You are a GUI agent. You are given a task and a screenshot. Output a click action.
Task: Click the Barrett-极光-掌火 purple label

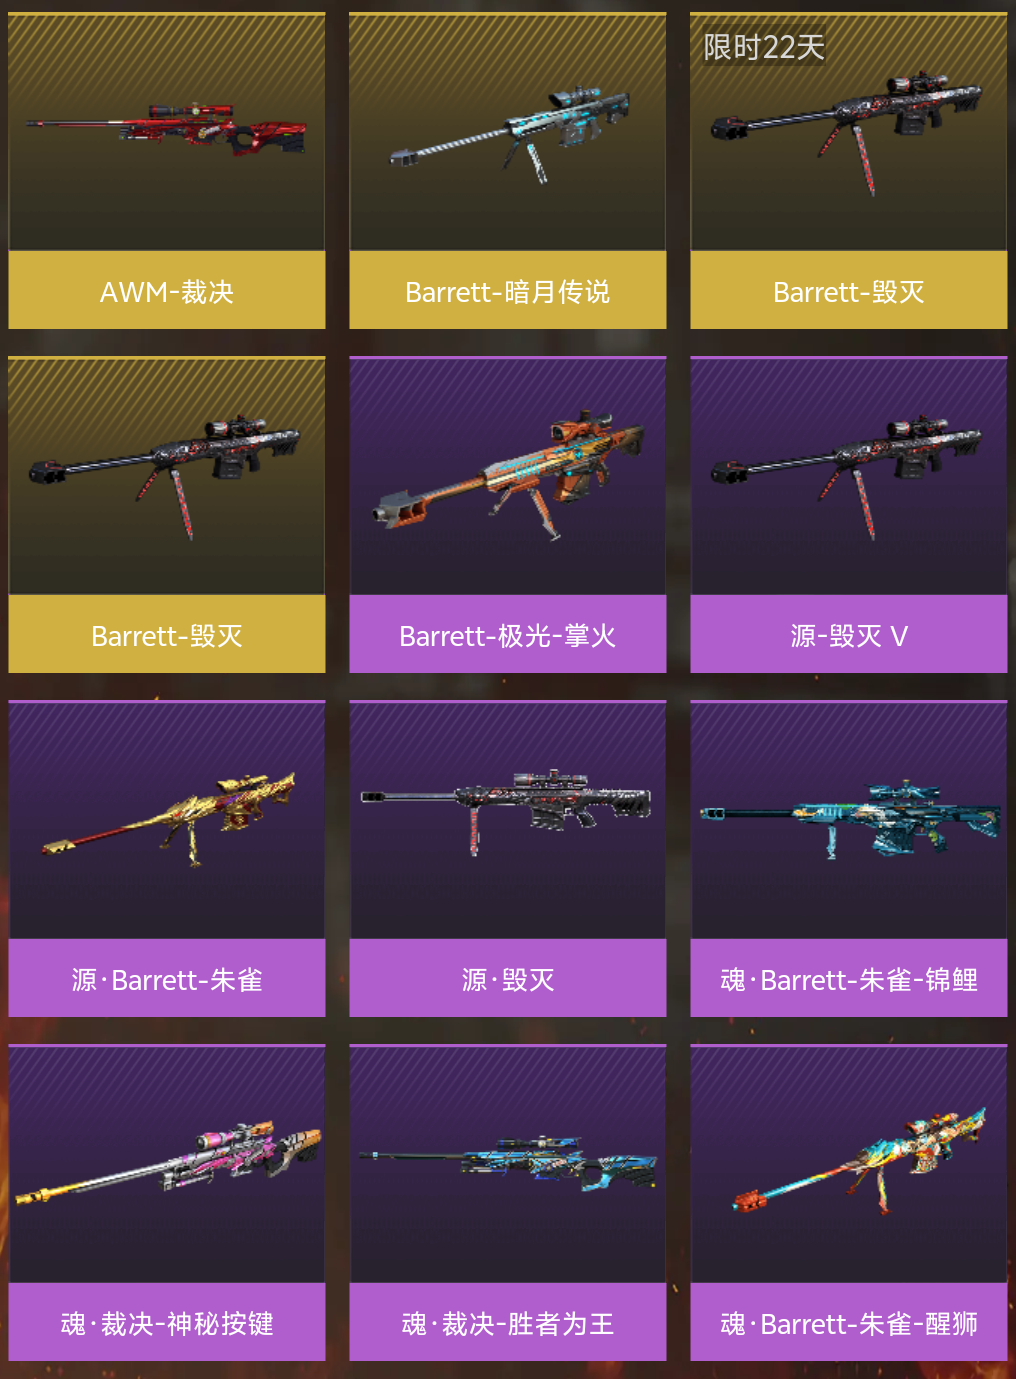pyautogui.click(x=508, y=635)
